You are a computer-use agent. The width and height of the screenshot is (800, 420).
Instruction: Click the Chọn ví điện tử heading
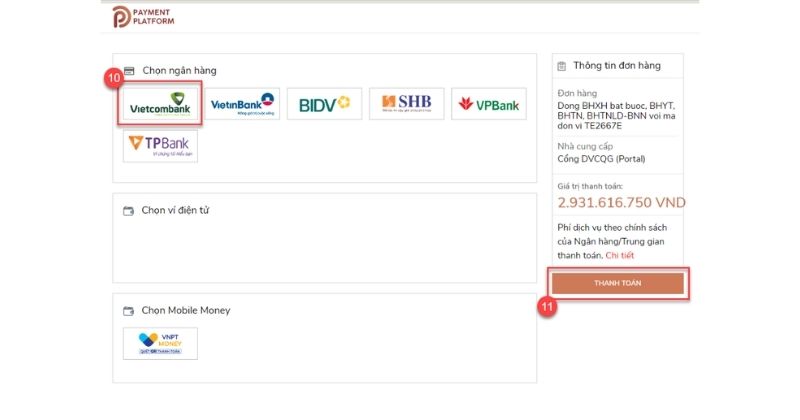pyautogui.click(x=175, y=210)
